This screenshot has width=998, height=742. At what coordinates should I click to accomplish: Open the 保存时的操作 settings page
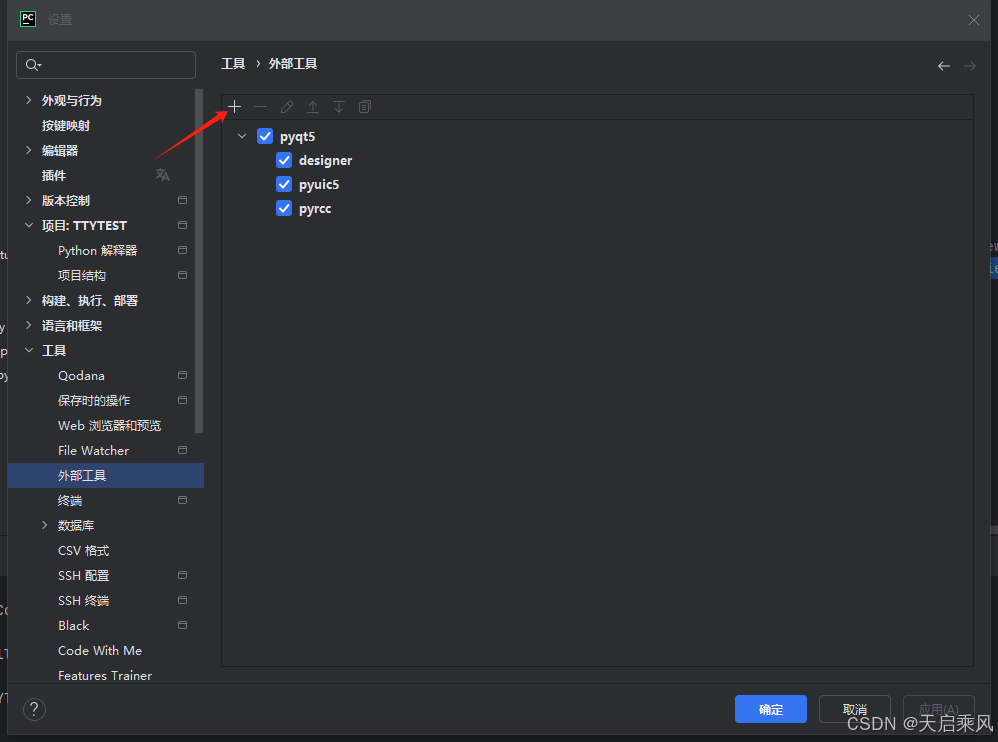pyautogui.click(x=94, y=400)
